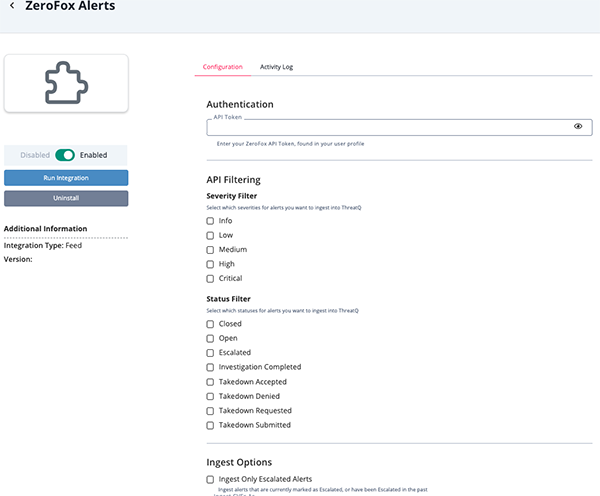Click the escalated alerts ingest description text

(323, 489)
